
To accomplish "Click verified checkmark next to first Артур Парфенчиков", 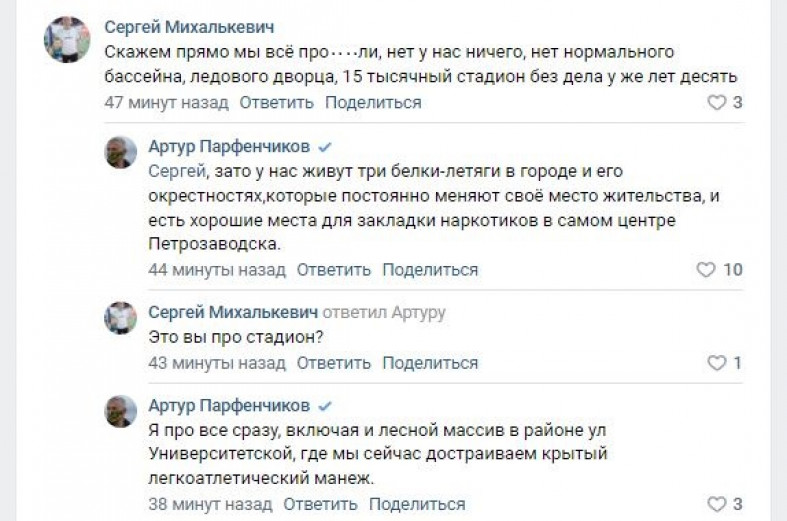I will 325,147.
